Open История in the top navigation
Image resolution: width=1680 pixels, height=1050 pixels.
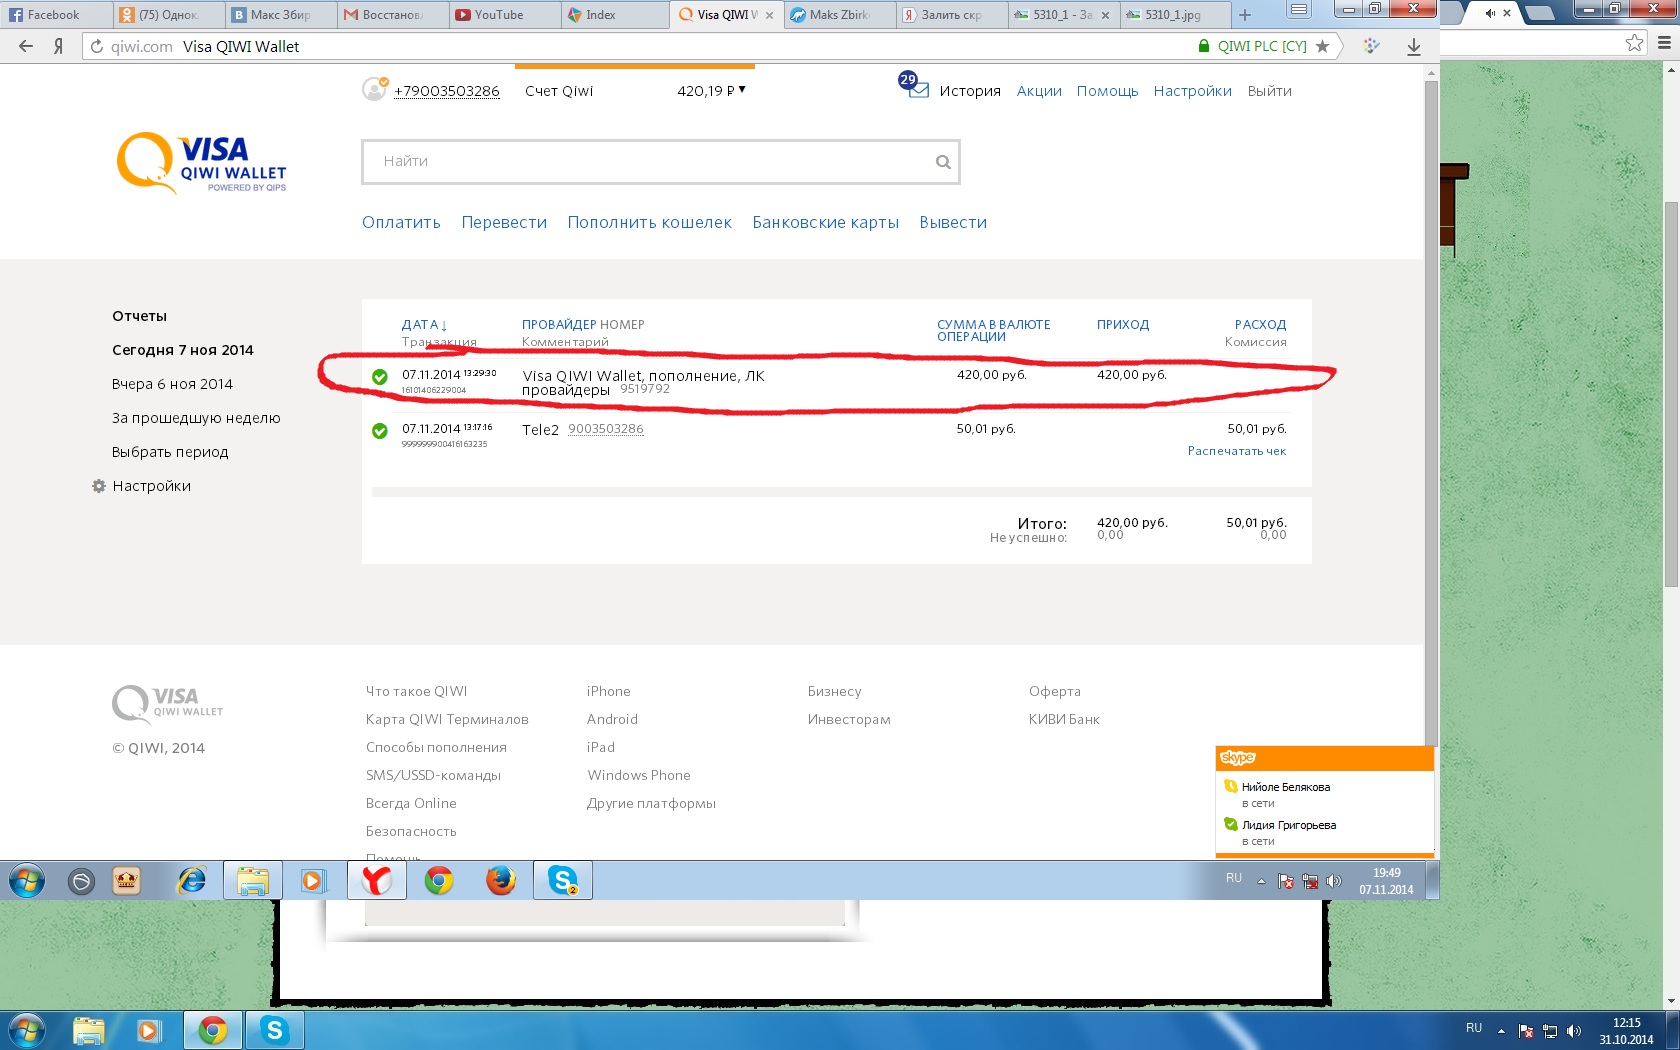point(970,91)
